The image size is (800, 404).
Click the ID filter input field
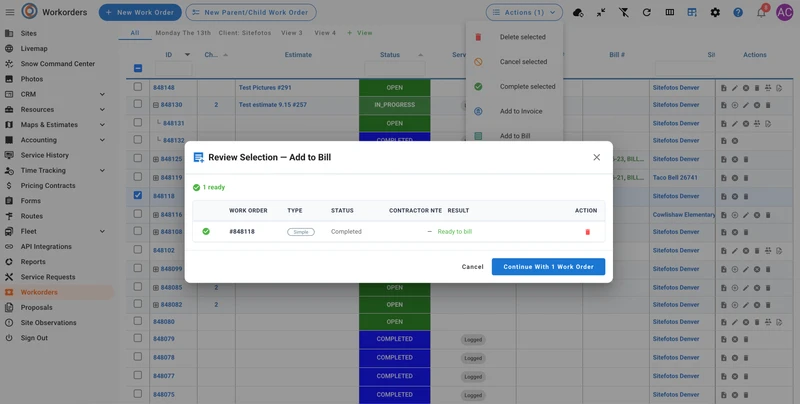(173, 68)
